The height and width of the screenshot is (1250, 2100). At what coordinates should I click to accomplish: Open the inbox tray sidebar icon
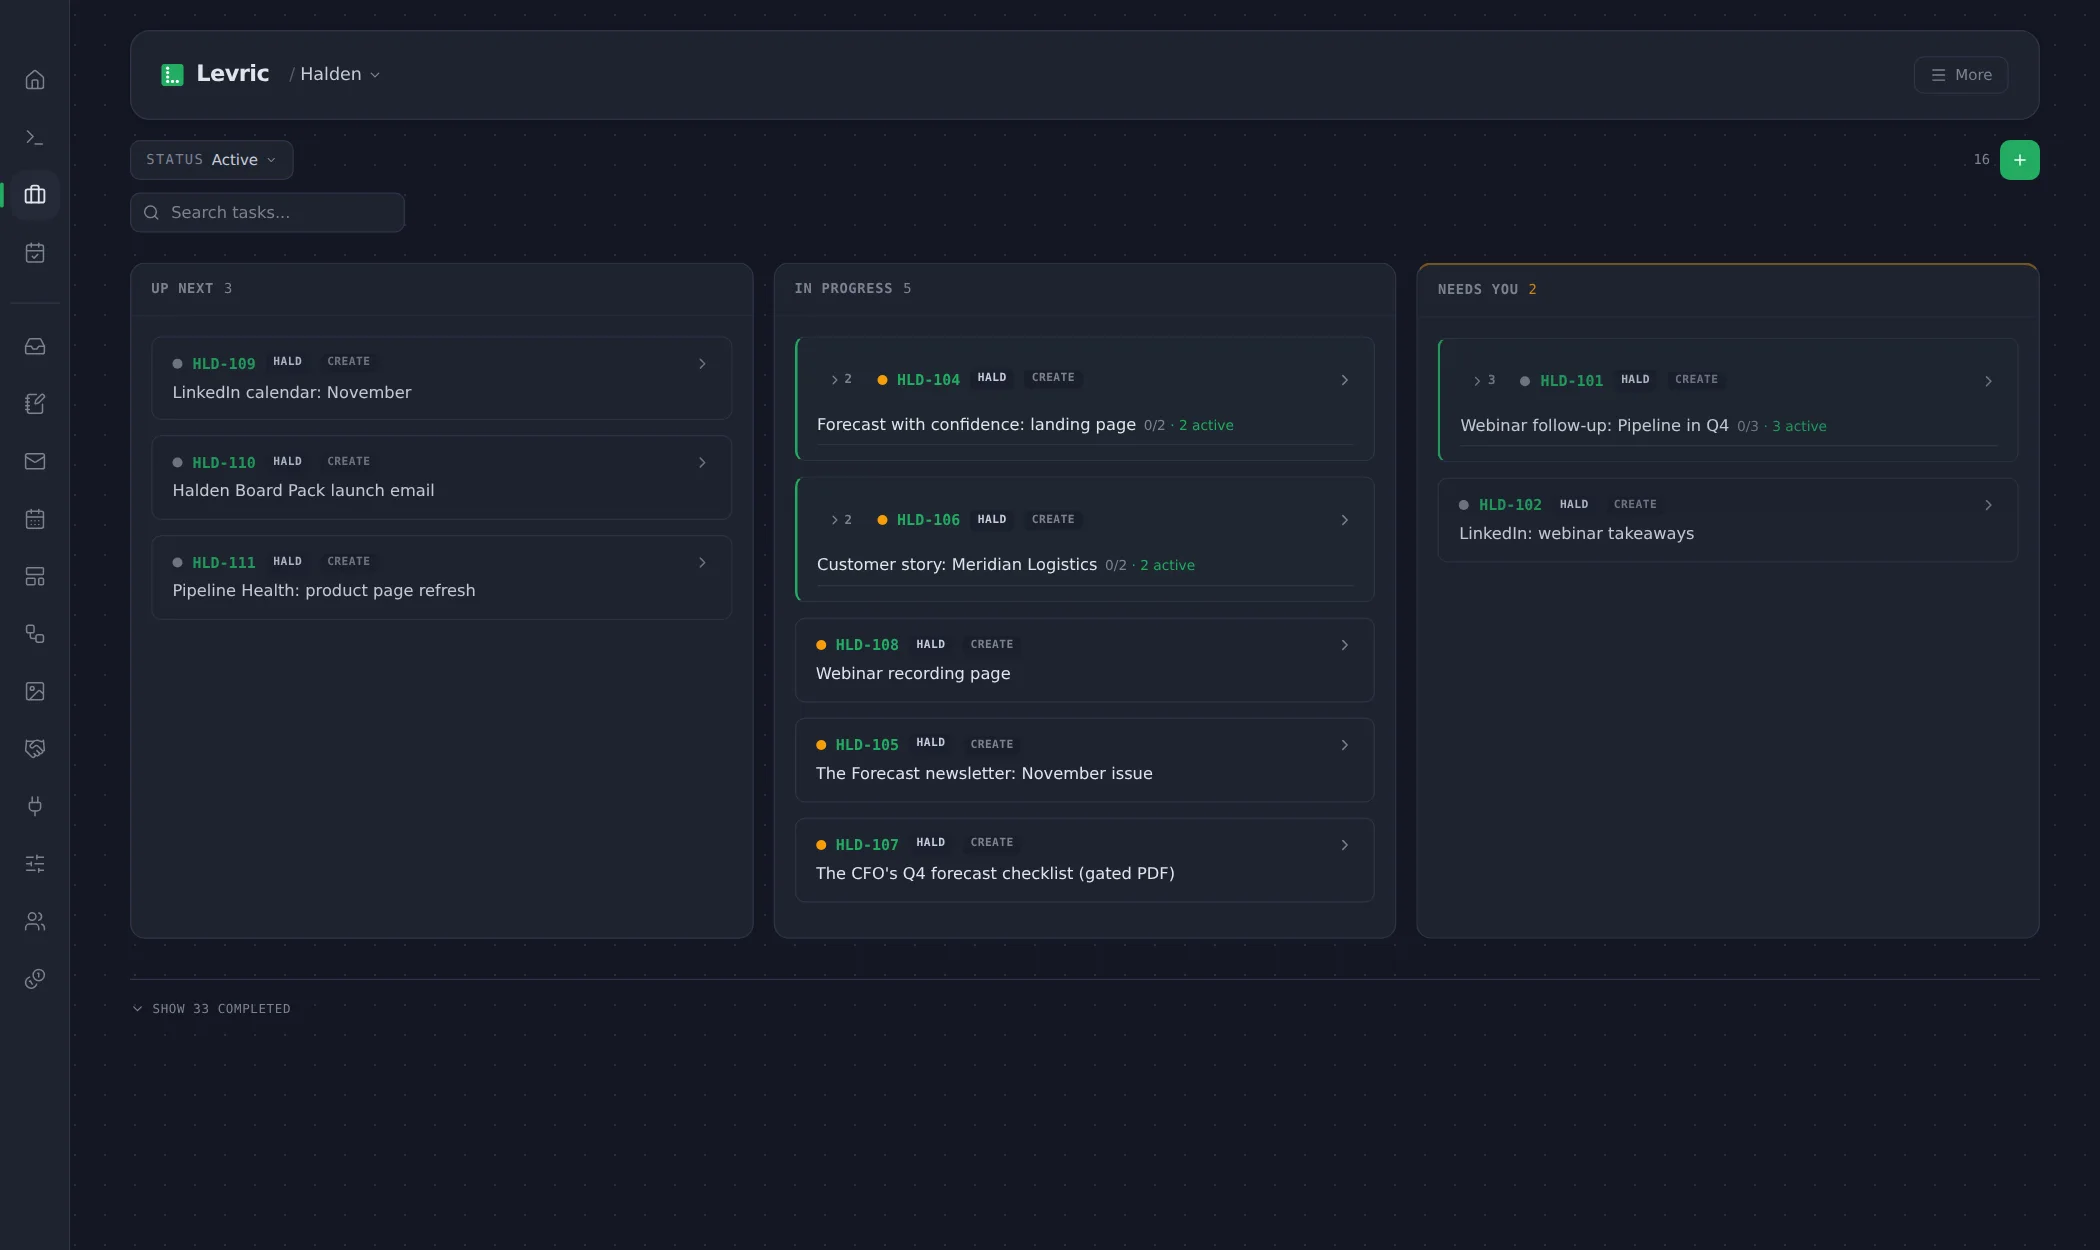pos(35,347)
